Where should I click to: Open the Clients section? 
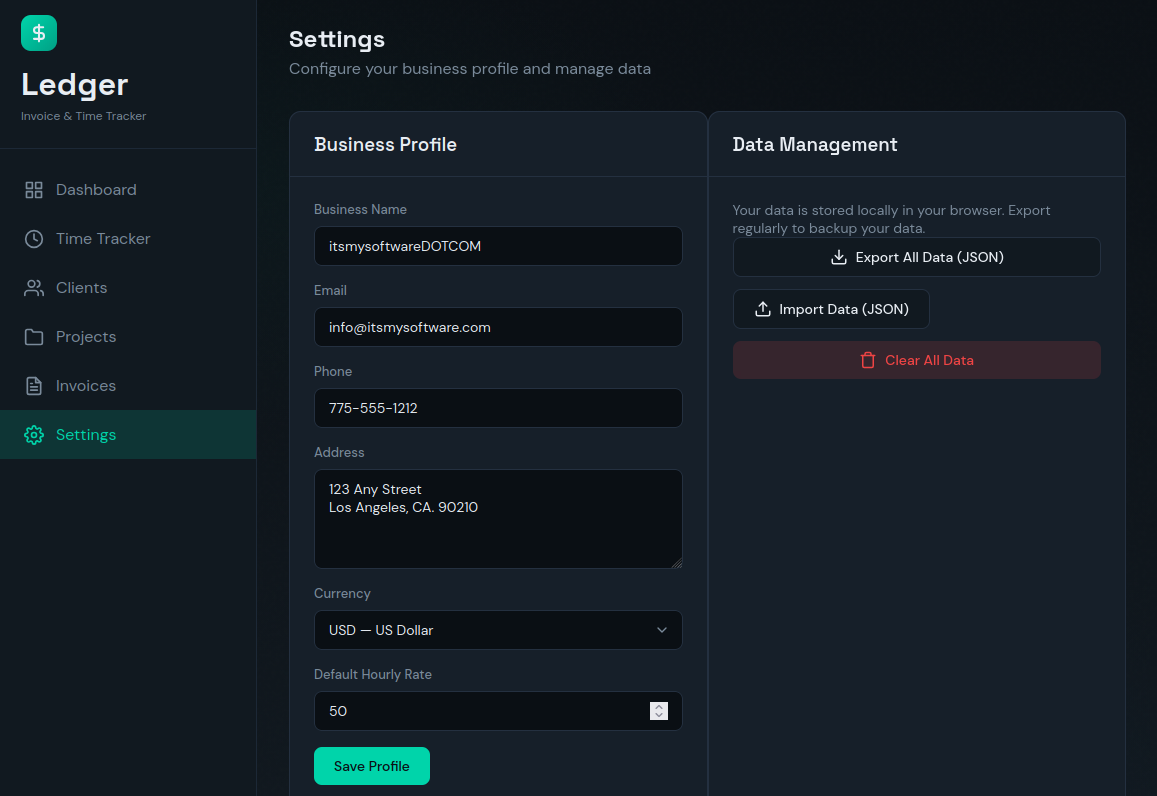(128, 288)
